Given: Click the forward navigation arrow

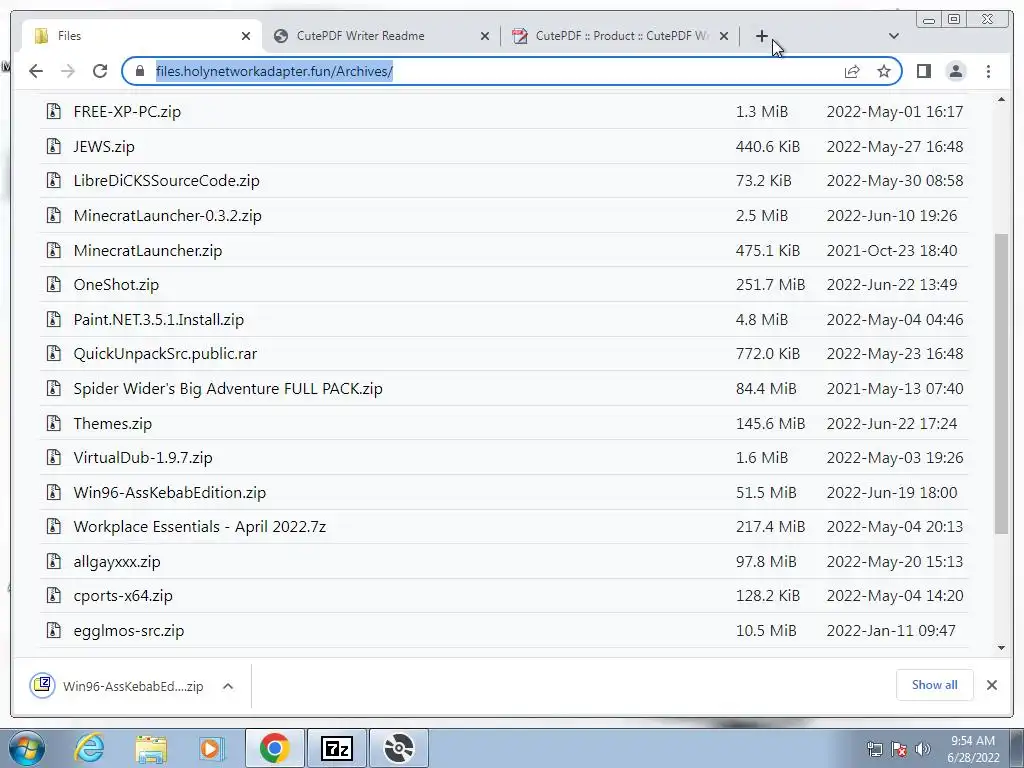Looking at the screenshot, I should 68,71.
